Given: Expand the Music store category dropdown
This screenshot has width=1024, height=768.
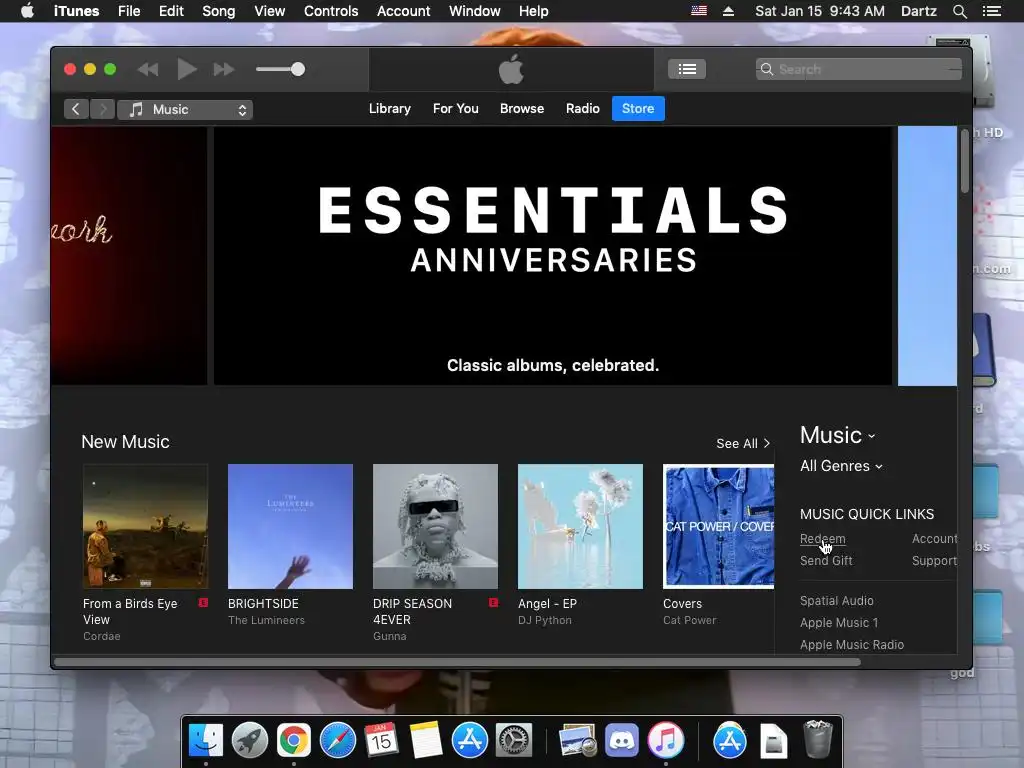Looking at the screenshot, I should [x=838, y=436].
